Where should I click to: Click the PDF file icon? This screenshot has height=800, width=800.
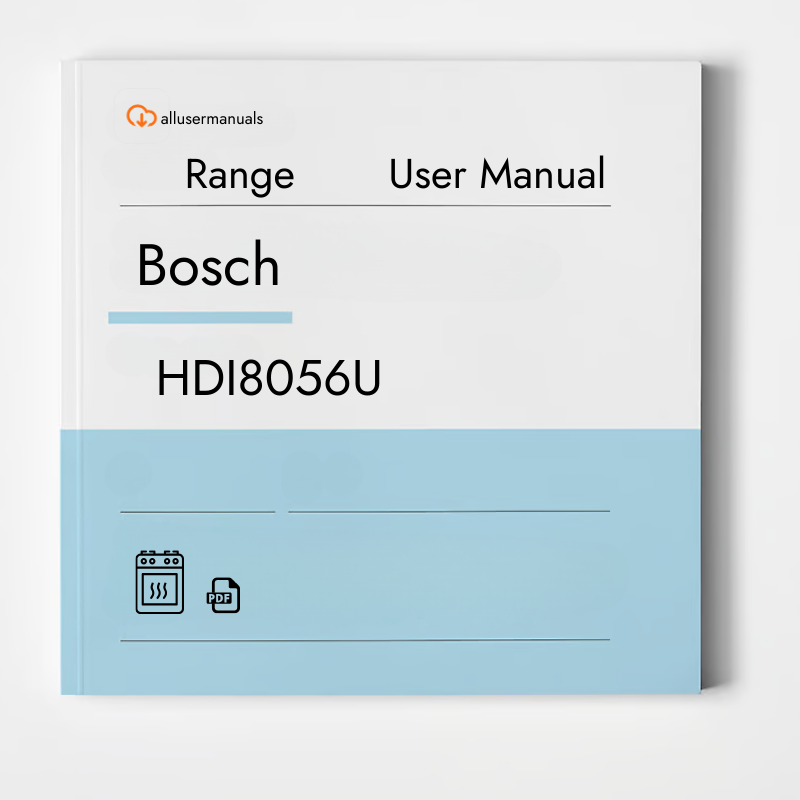click(x=223, y=595)
